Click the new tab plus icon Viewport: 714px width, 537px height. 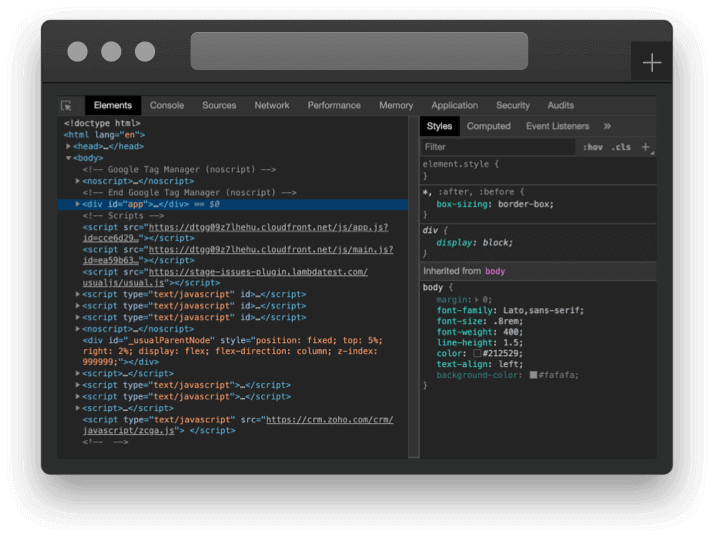[652, 63]
